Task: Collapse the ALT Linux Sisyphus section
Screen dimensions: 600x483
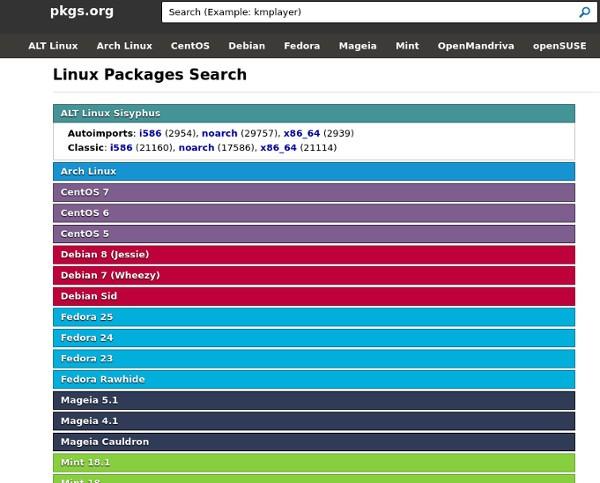Action: pos(314,113)
